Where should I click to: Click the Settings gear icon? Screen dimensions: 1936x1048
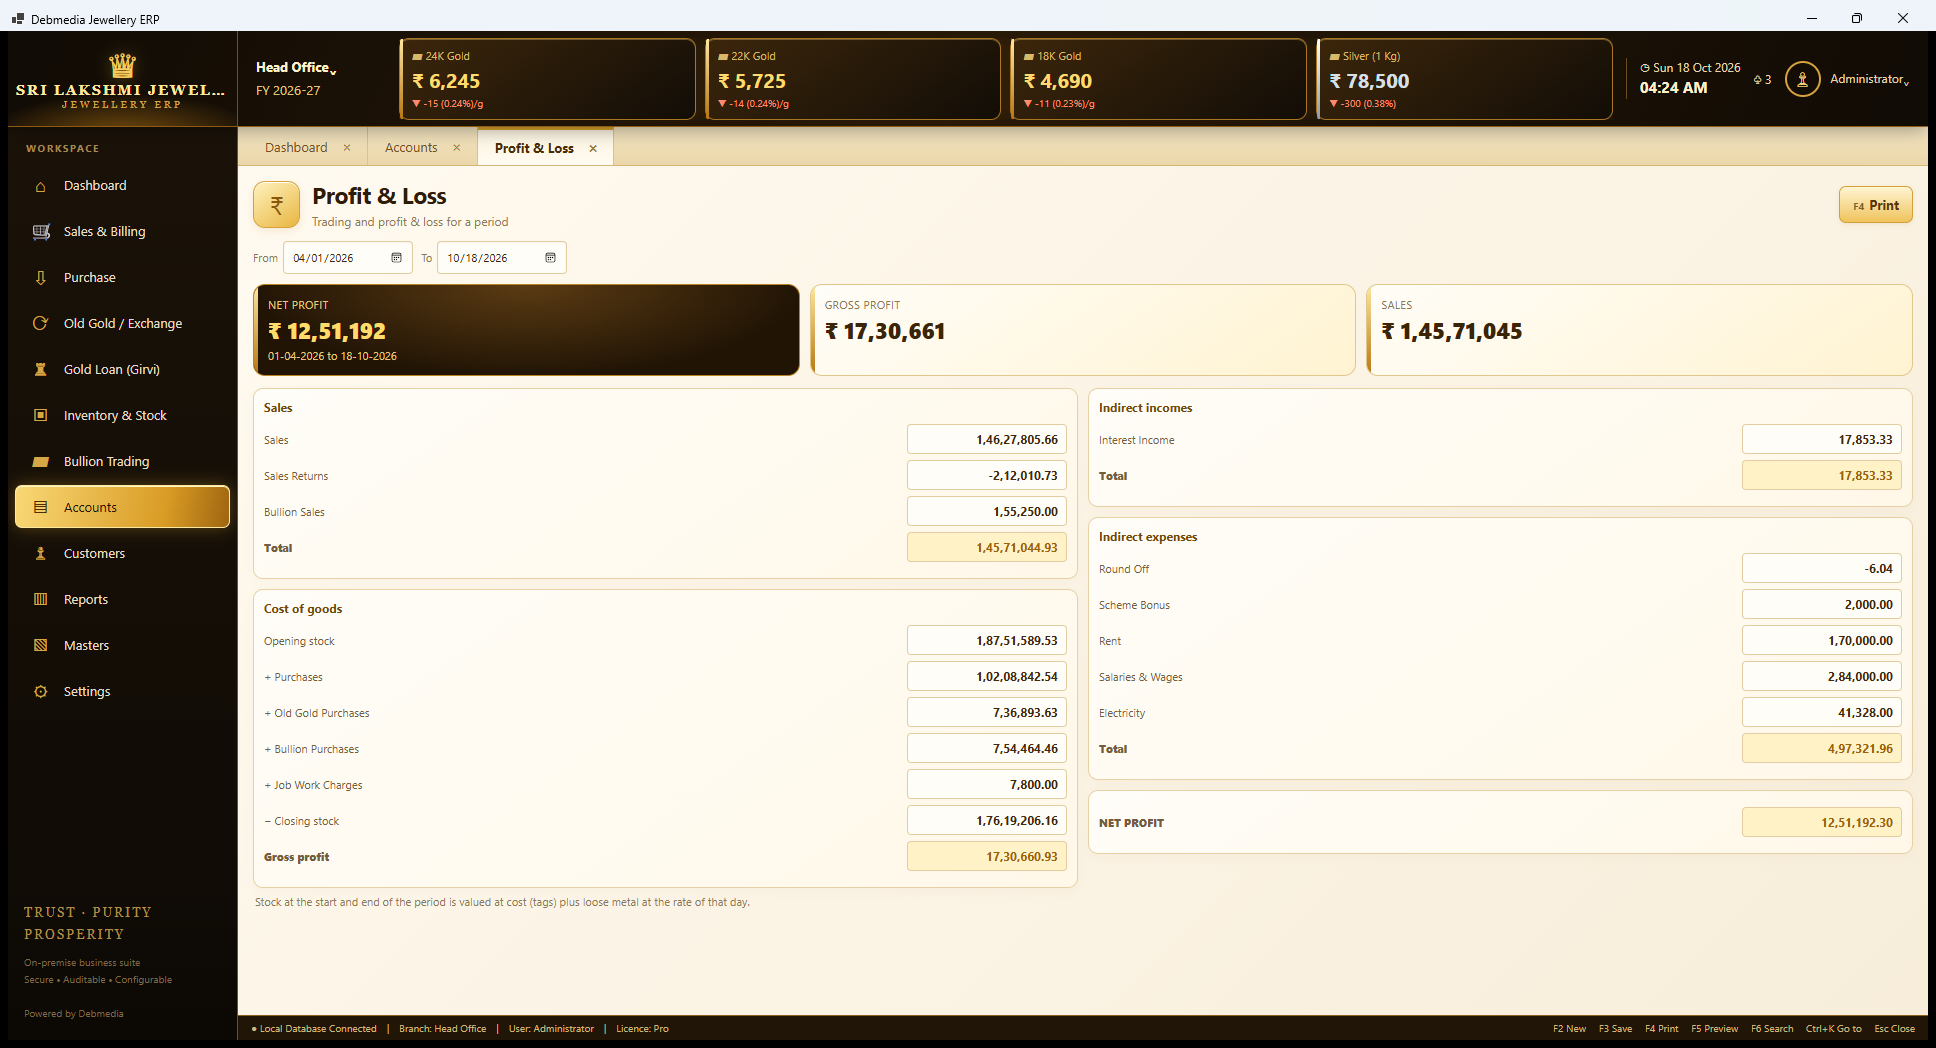(41, 692)
